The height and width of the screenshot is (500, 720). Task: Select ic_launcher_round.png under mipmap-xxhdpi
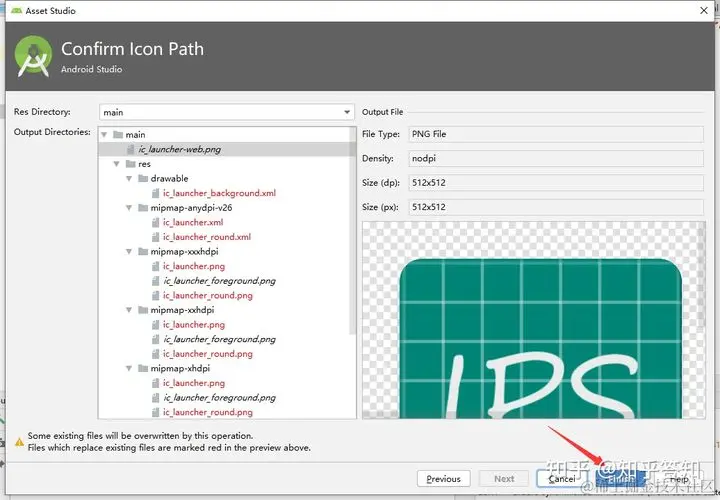pyautogui.click(x=208, y=354)
